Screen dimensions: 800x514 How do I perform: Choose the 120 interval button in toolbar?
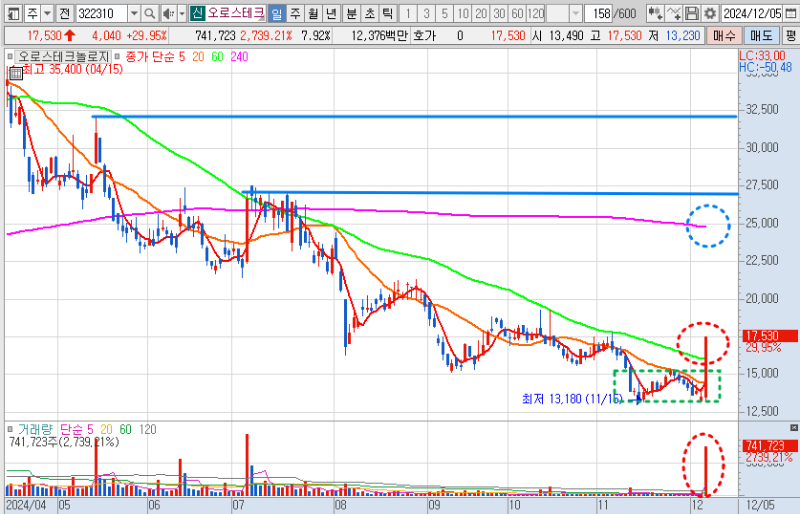click(536, 13)
